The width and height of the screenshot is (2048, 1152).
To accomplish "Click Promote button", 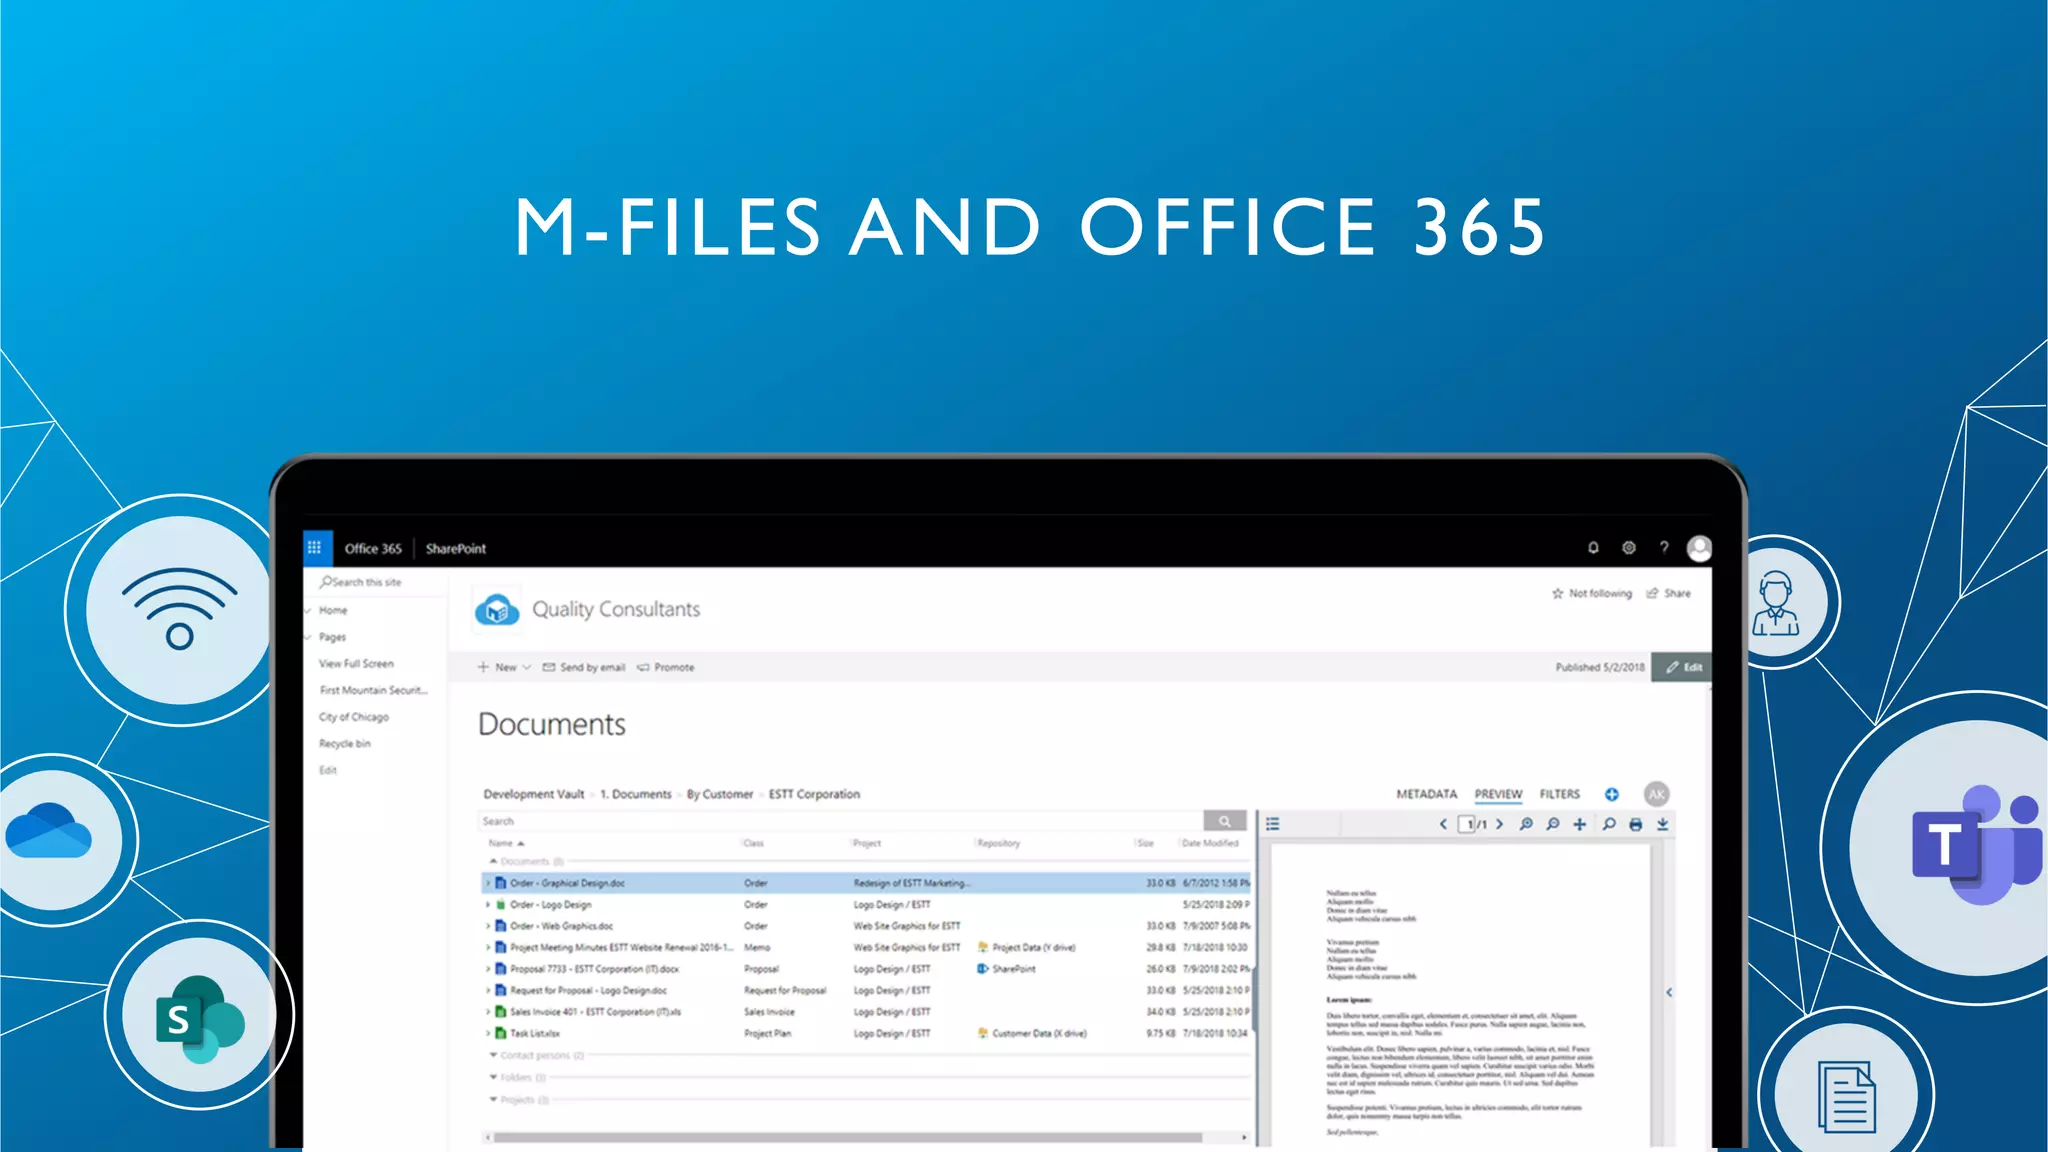I will coord(665,667).
